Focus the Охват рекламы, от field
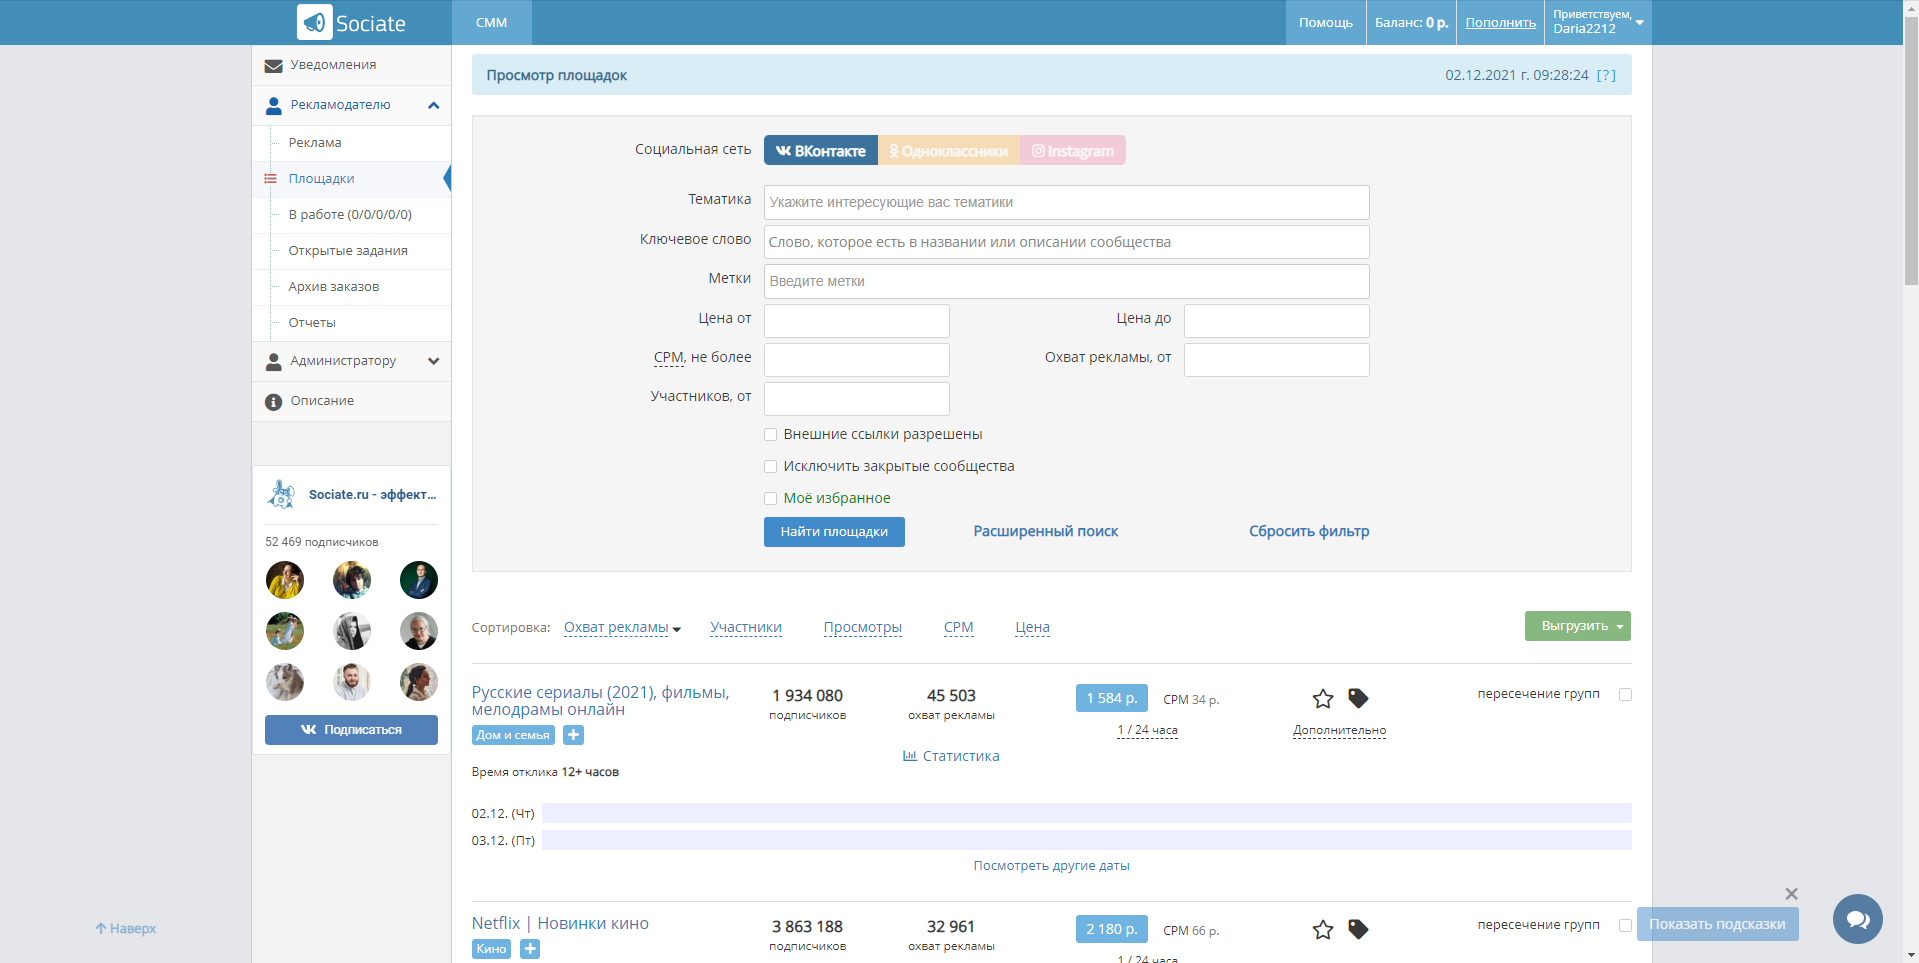The width and height of the screenshot is (1919, 963). [x=1276, y=360]
